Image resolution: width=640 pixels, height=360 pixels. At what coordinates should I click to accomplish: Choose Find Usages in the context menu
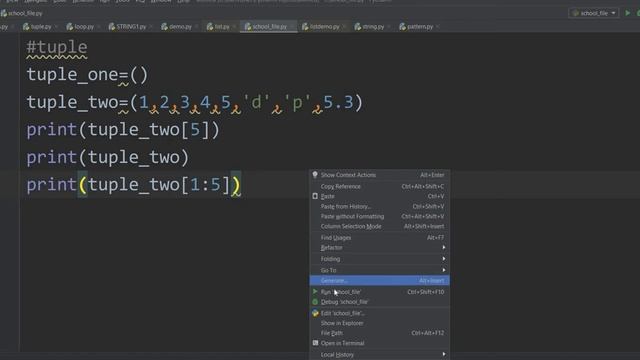[380, 238]
